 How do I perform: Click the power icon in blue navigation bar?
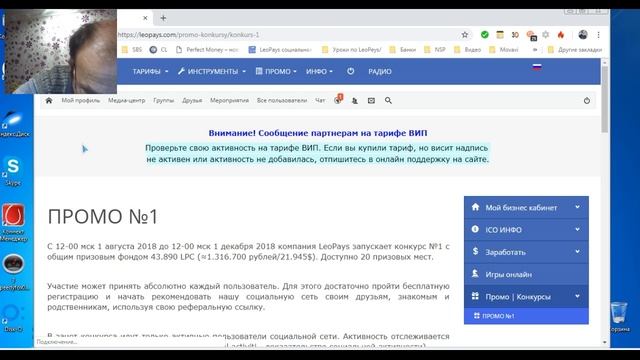pyautogui.click(x=351, y=71)
